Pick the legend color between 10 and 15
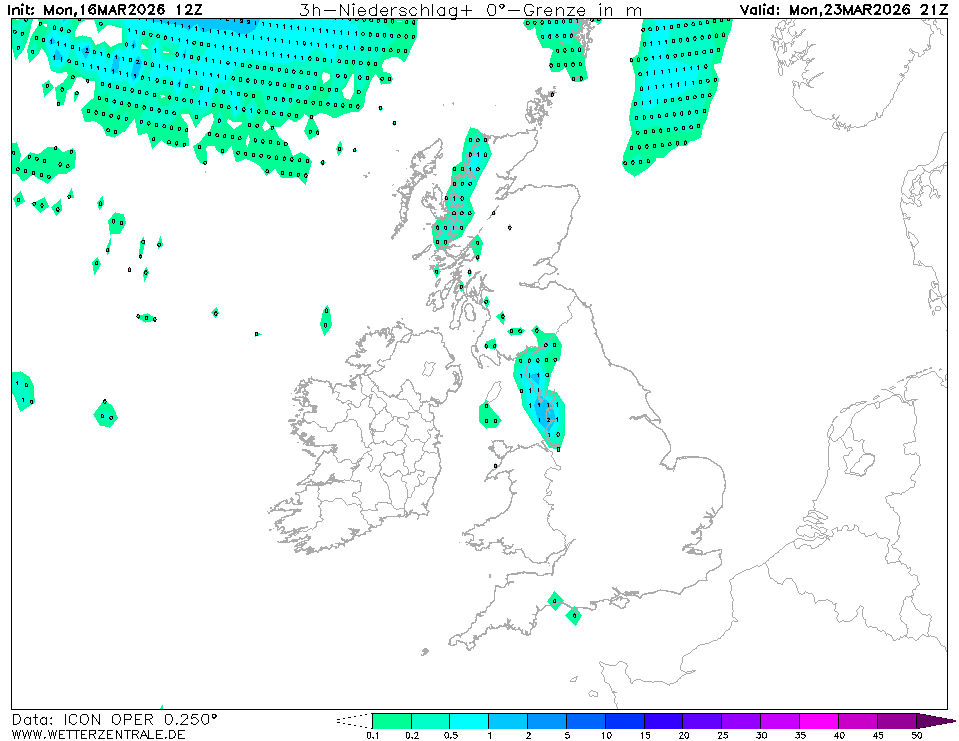959x741 pixels. point(625,720)
